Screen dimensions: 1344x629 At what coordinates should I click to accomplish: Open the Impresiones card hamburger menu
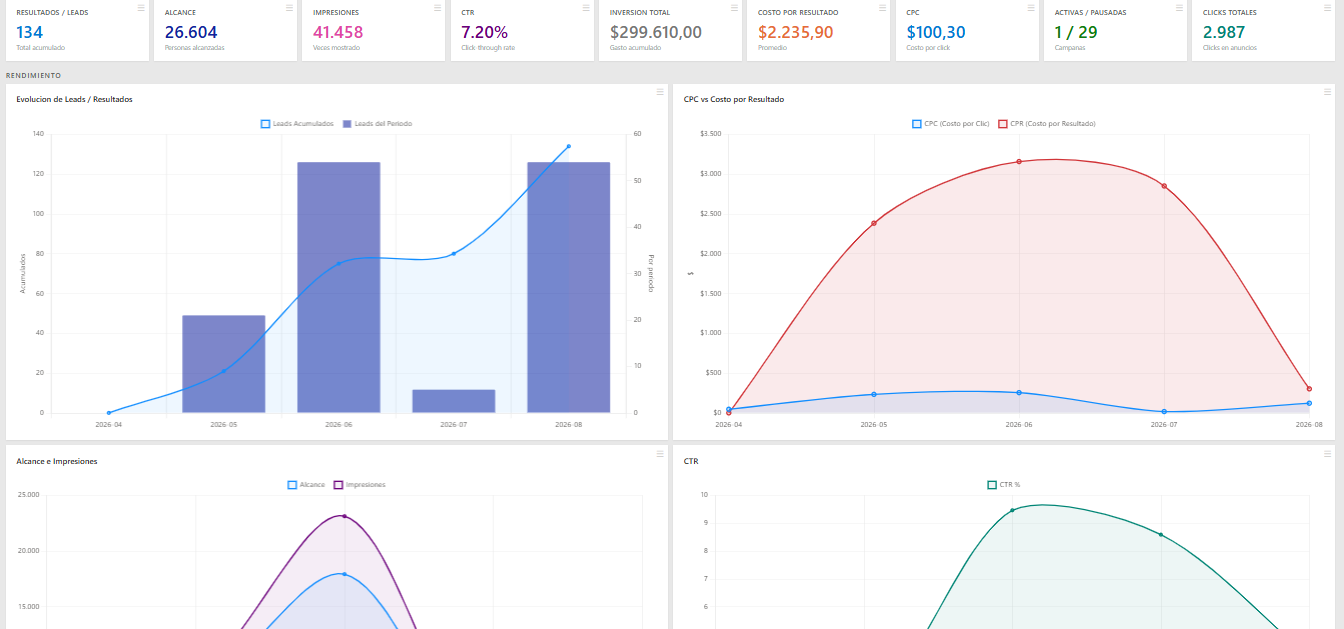[x=437, y=7]
